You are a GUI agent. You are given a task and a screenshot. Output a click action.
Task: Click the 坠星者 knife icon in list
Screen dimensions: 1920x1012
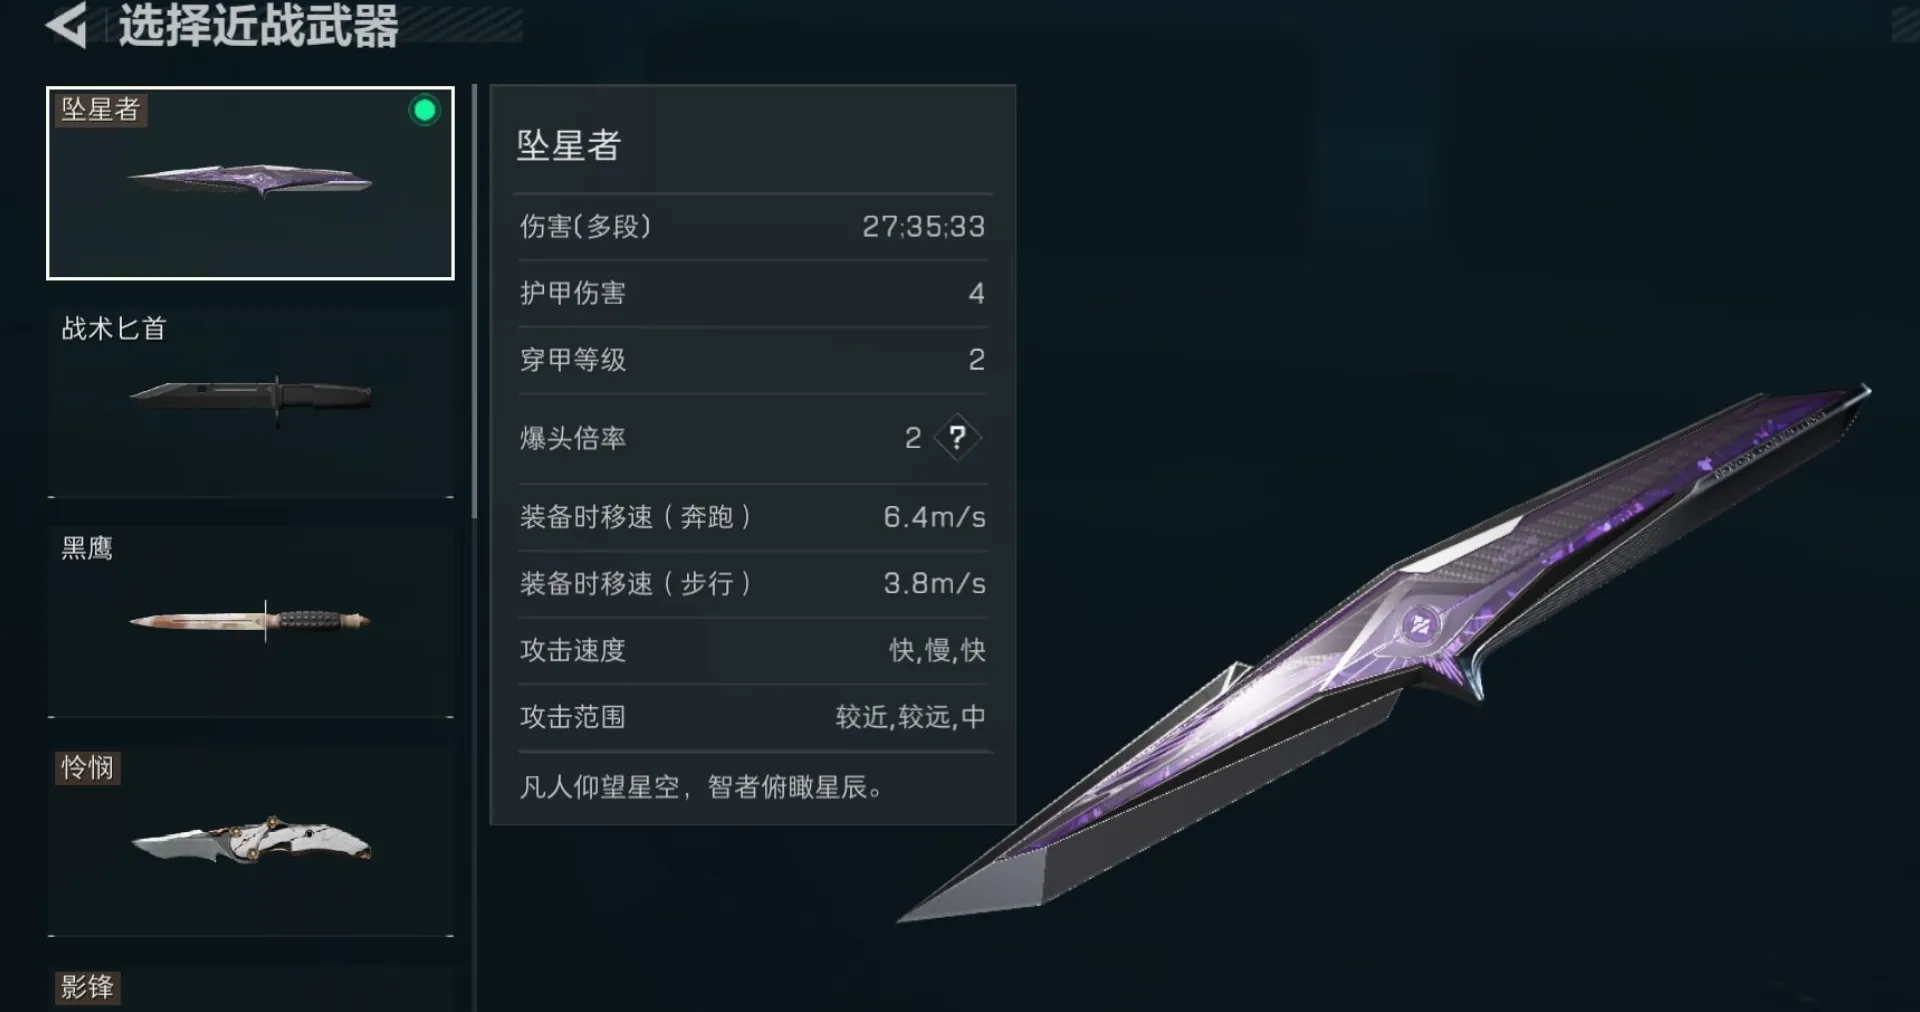(x=250, y=181)
